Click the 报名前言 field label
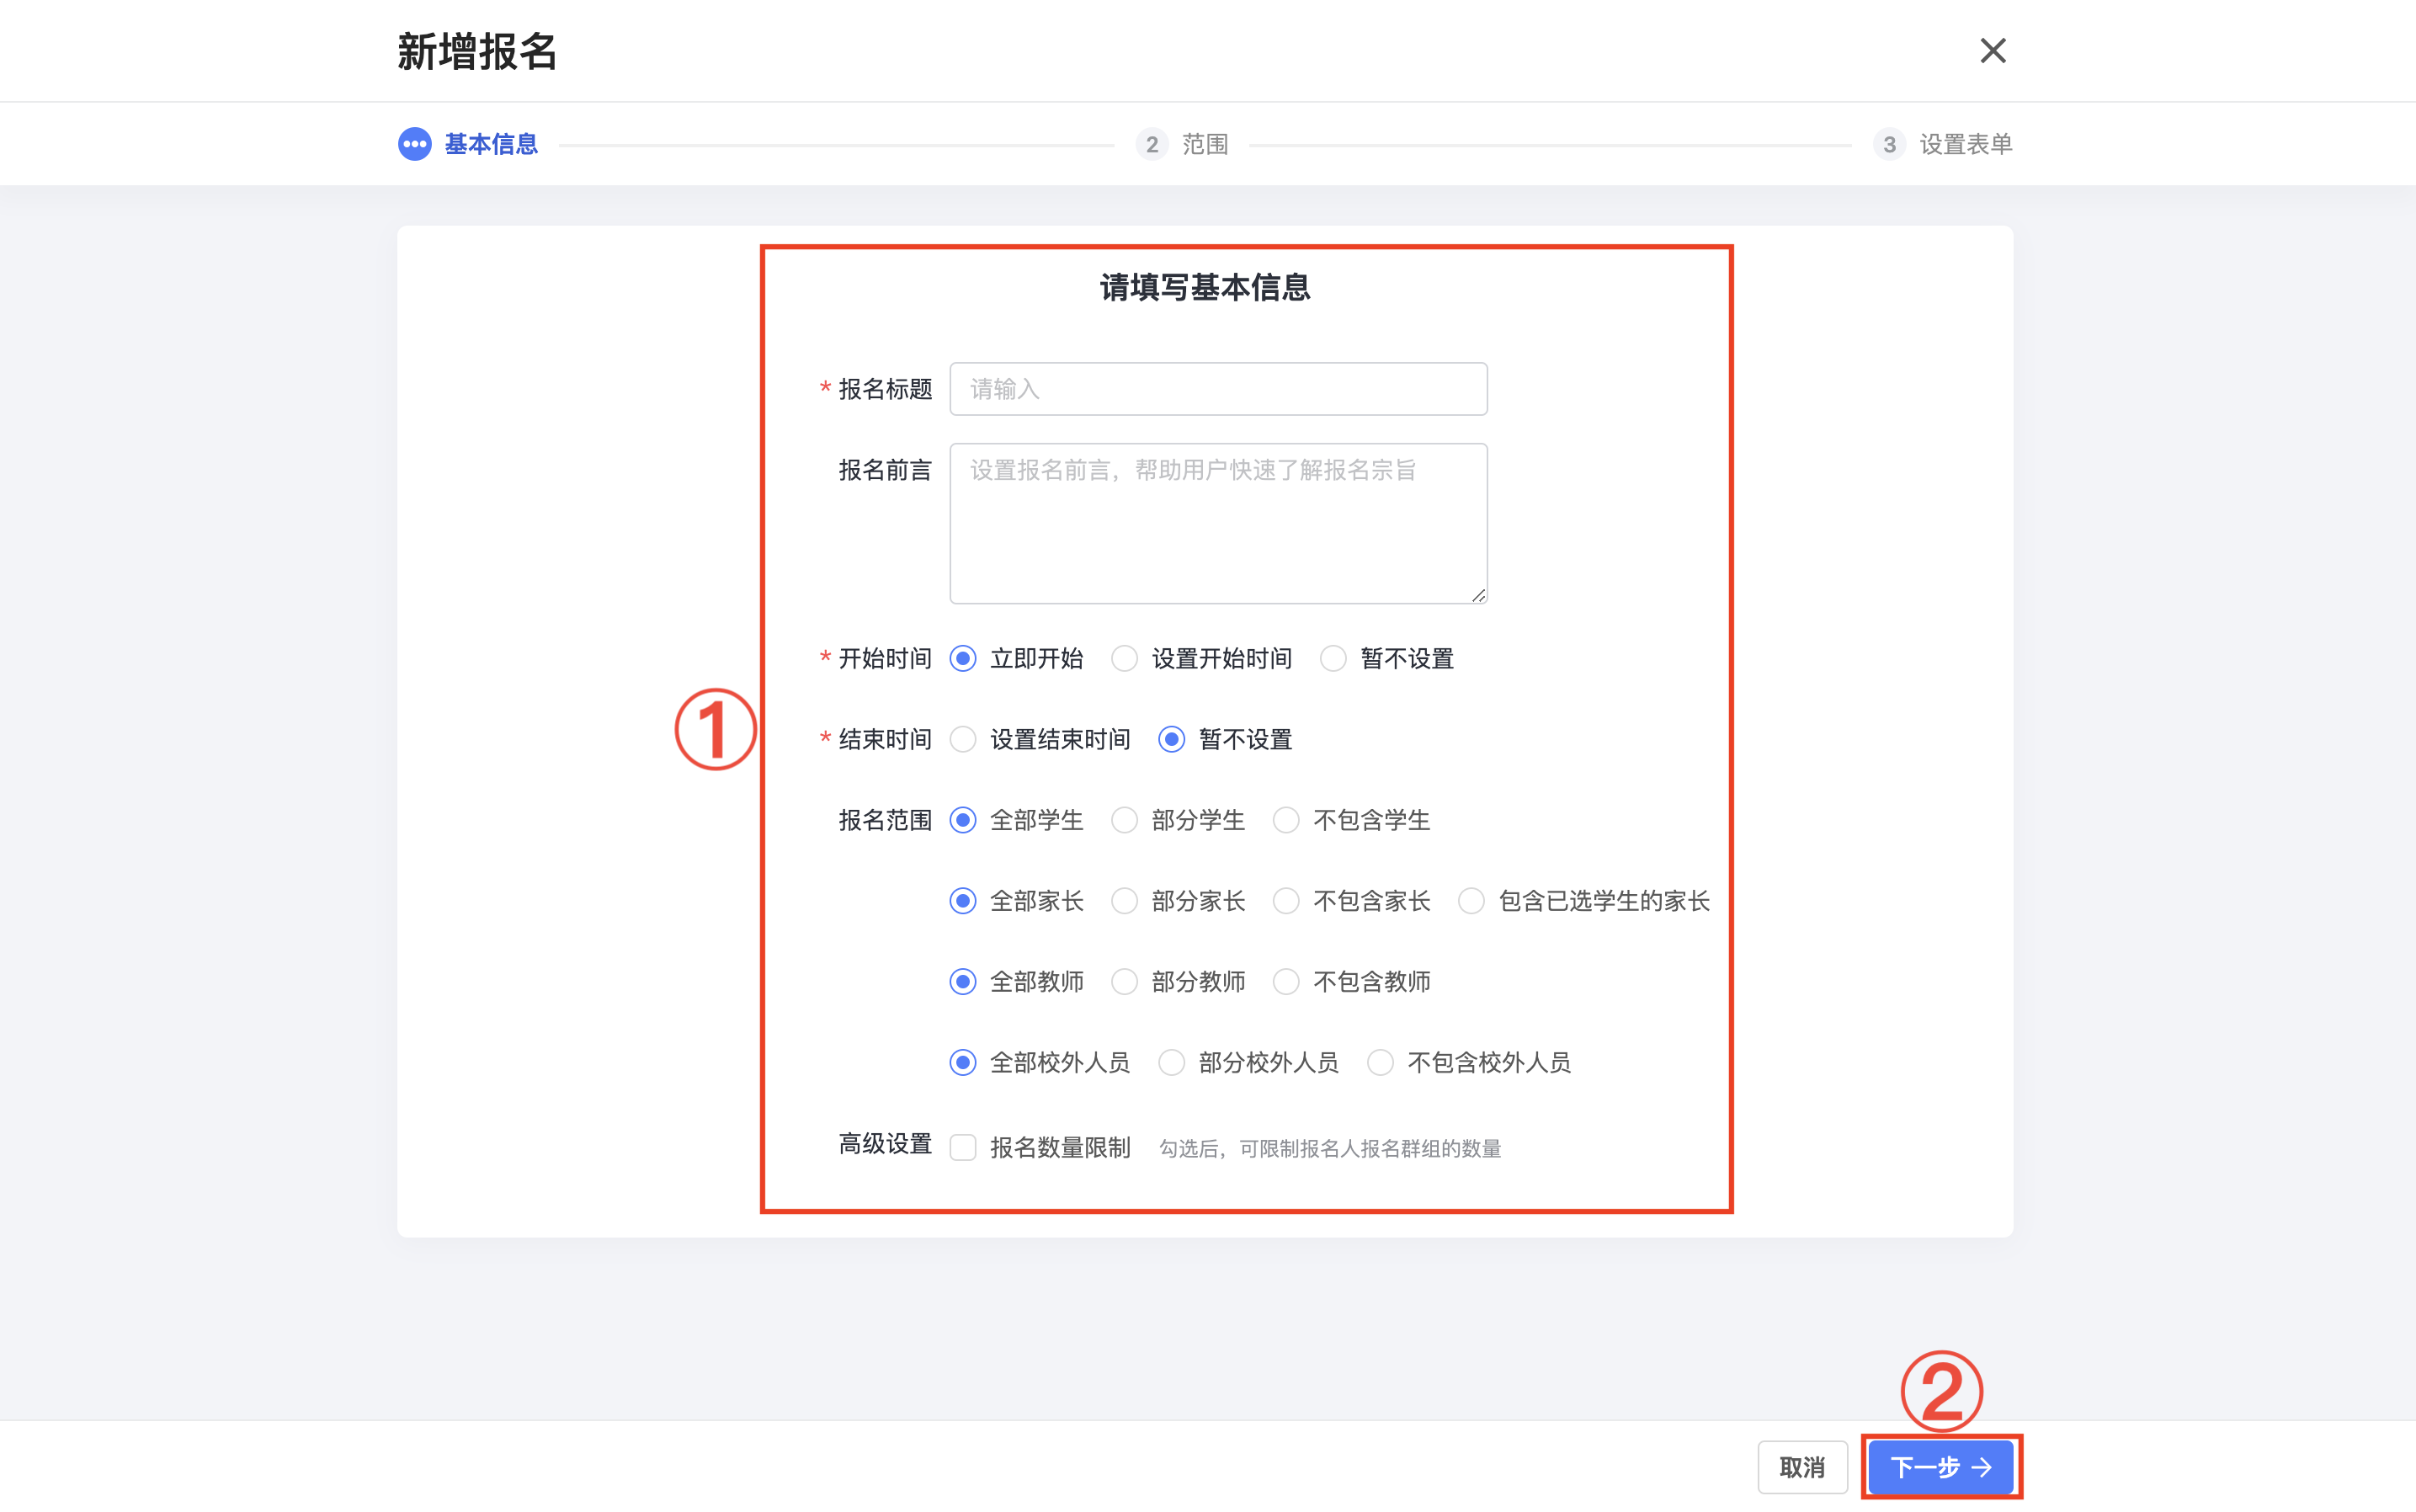Image resolution: width=2416 pixels, height=1512 pixels. pyautogui.click(x=885, y=470)
